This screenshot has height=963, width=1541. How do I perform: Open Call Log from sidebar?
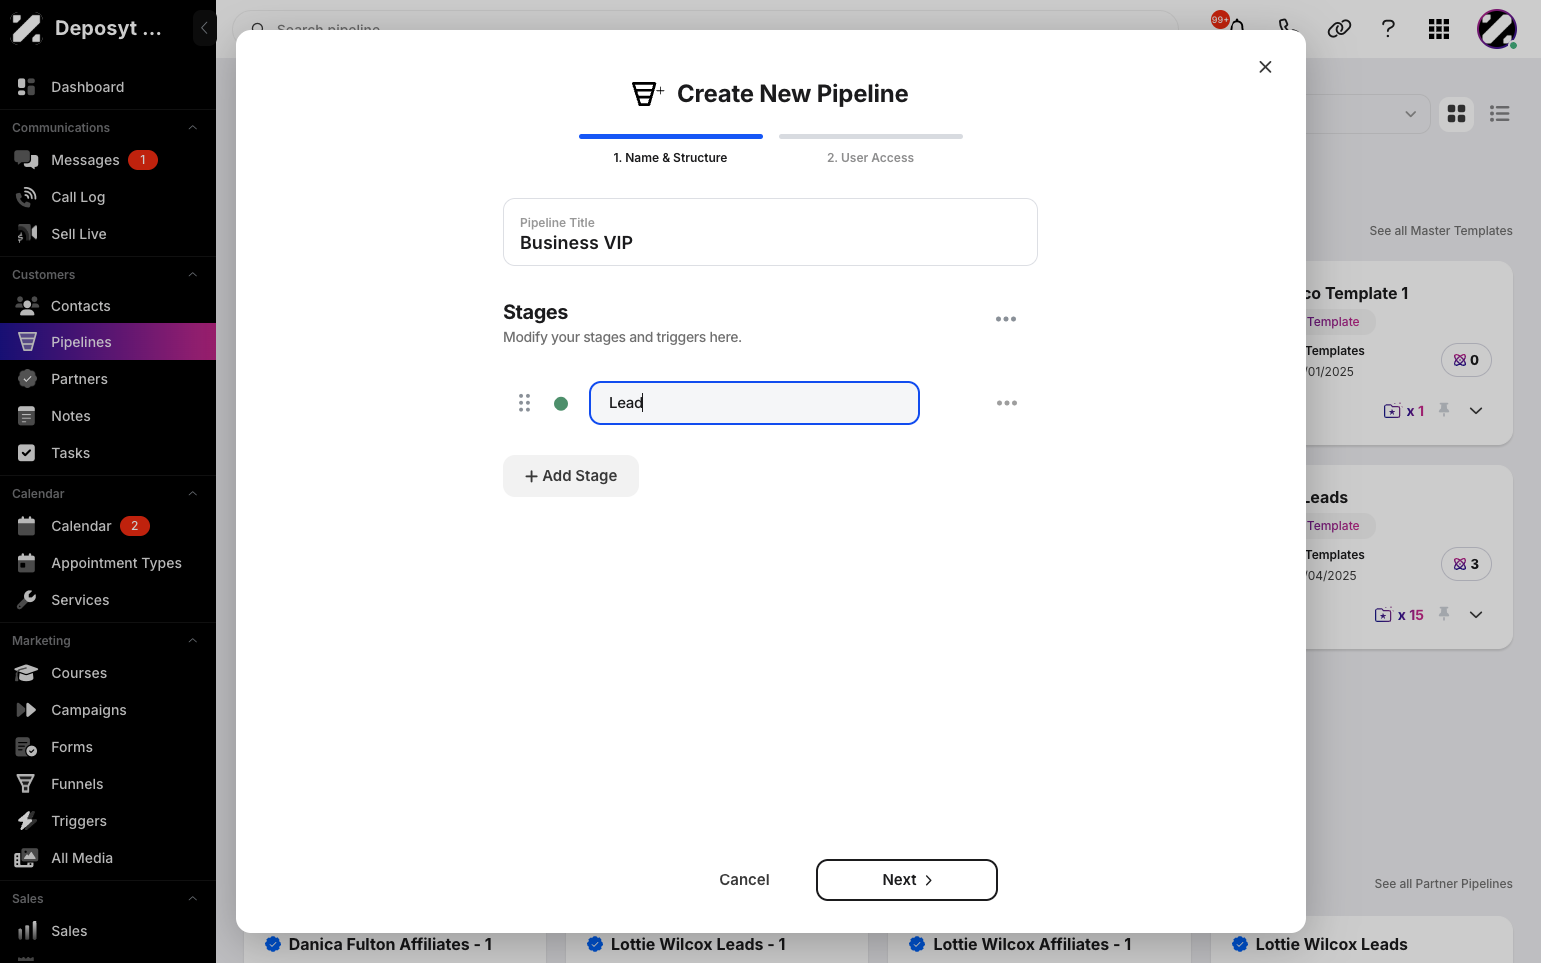coord(108,197)
